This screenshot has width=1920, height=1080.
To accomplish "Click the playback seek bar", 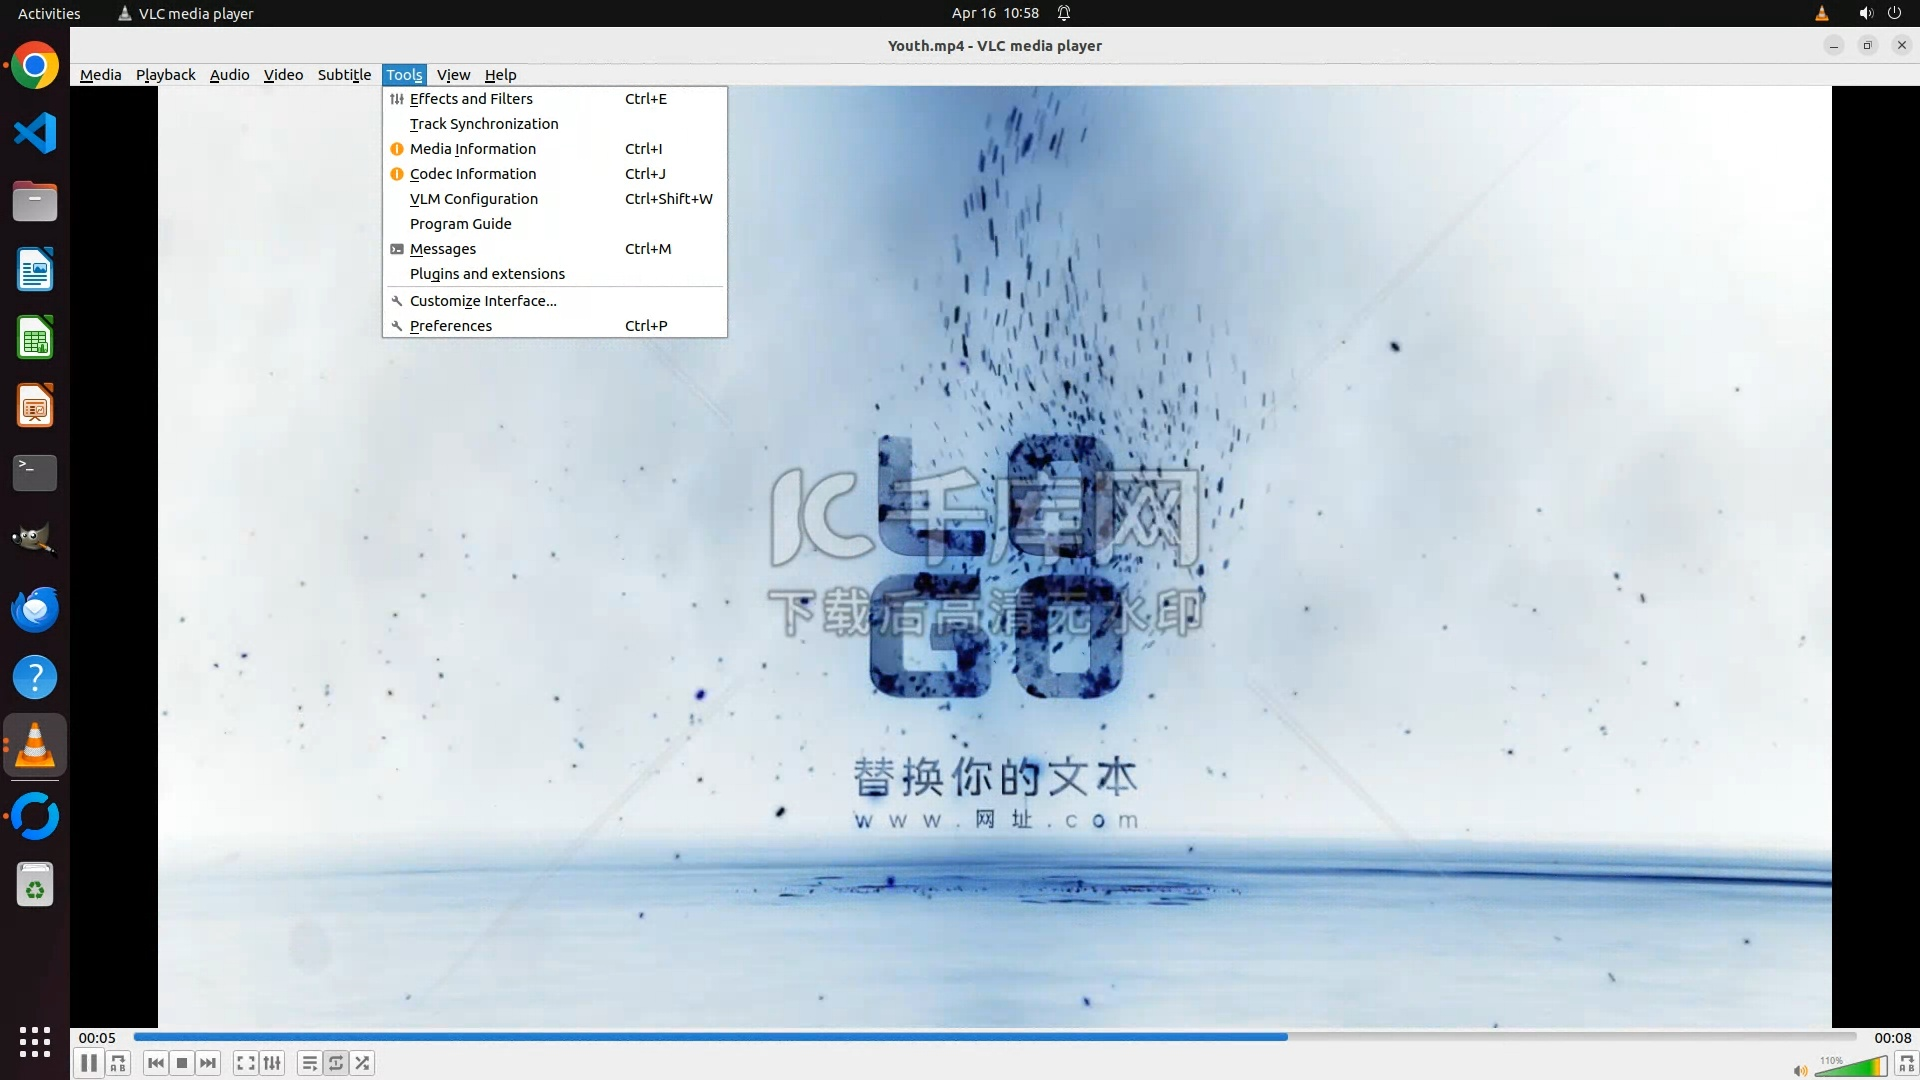I will coord(995,1037).
